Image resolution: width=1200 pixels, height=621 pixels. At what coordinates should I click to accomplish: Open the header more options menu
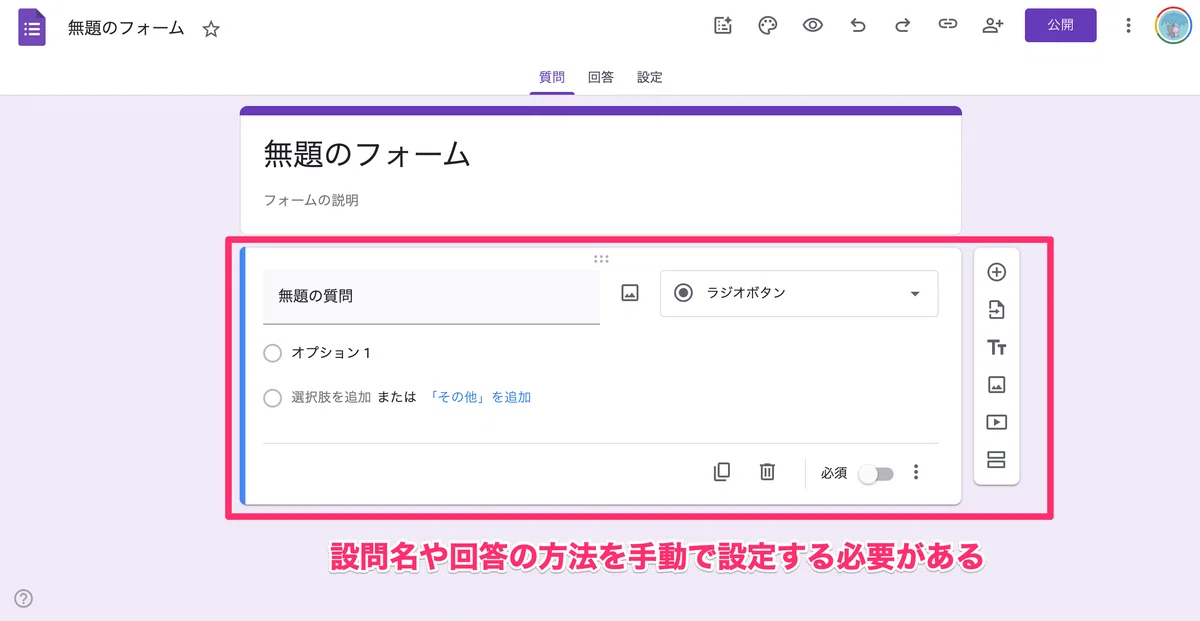click(1128, 26)
